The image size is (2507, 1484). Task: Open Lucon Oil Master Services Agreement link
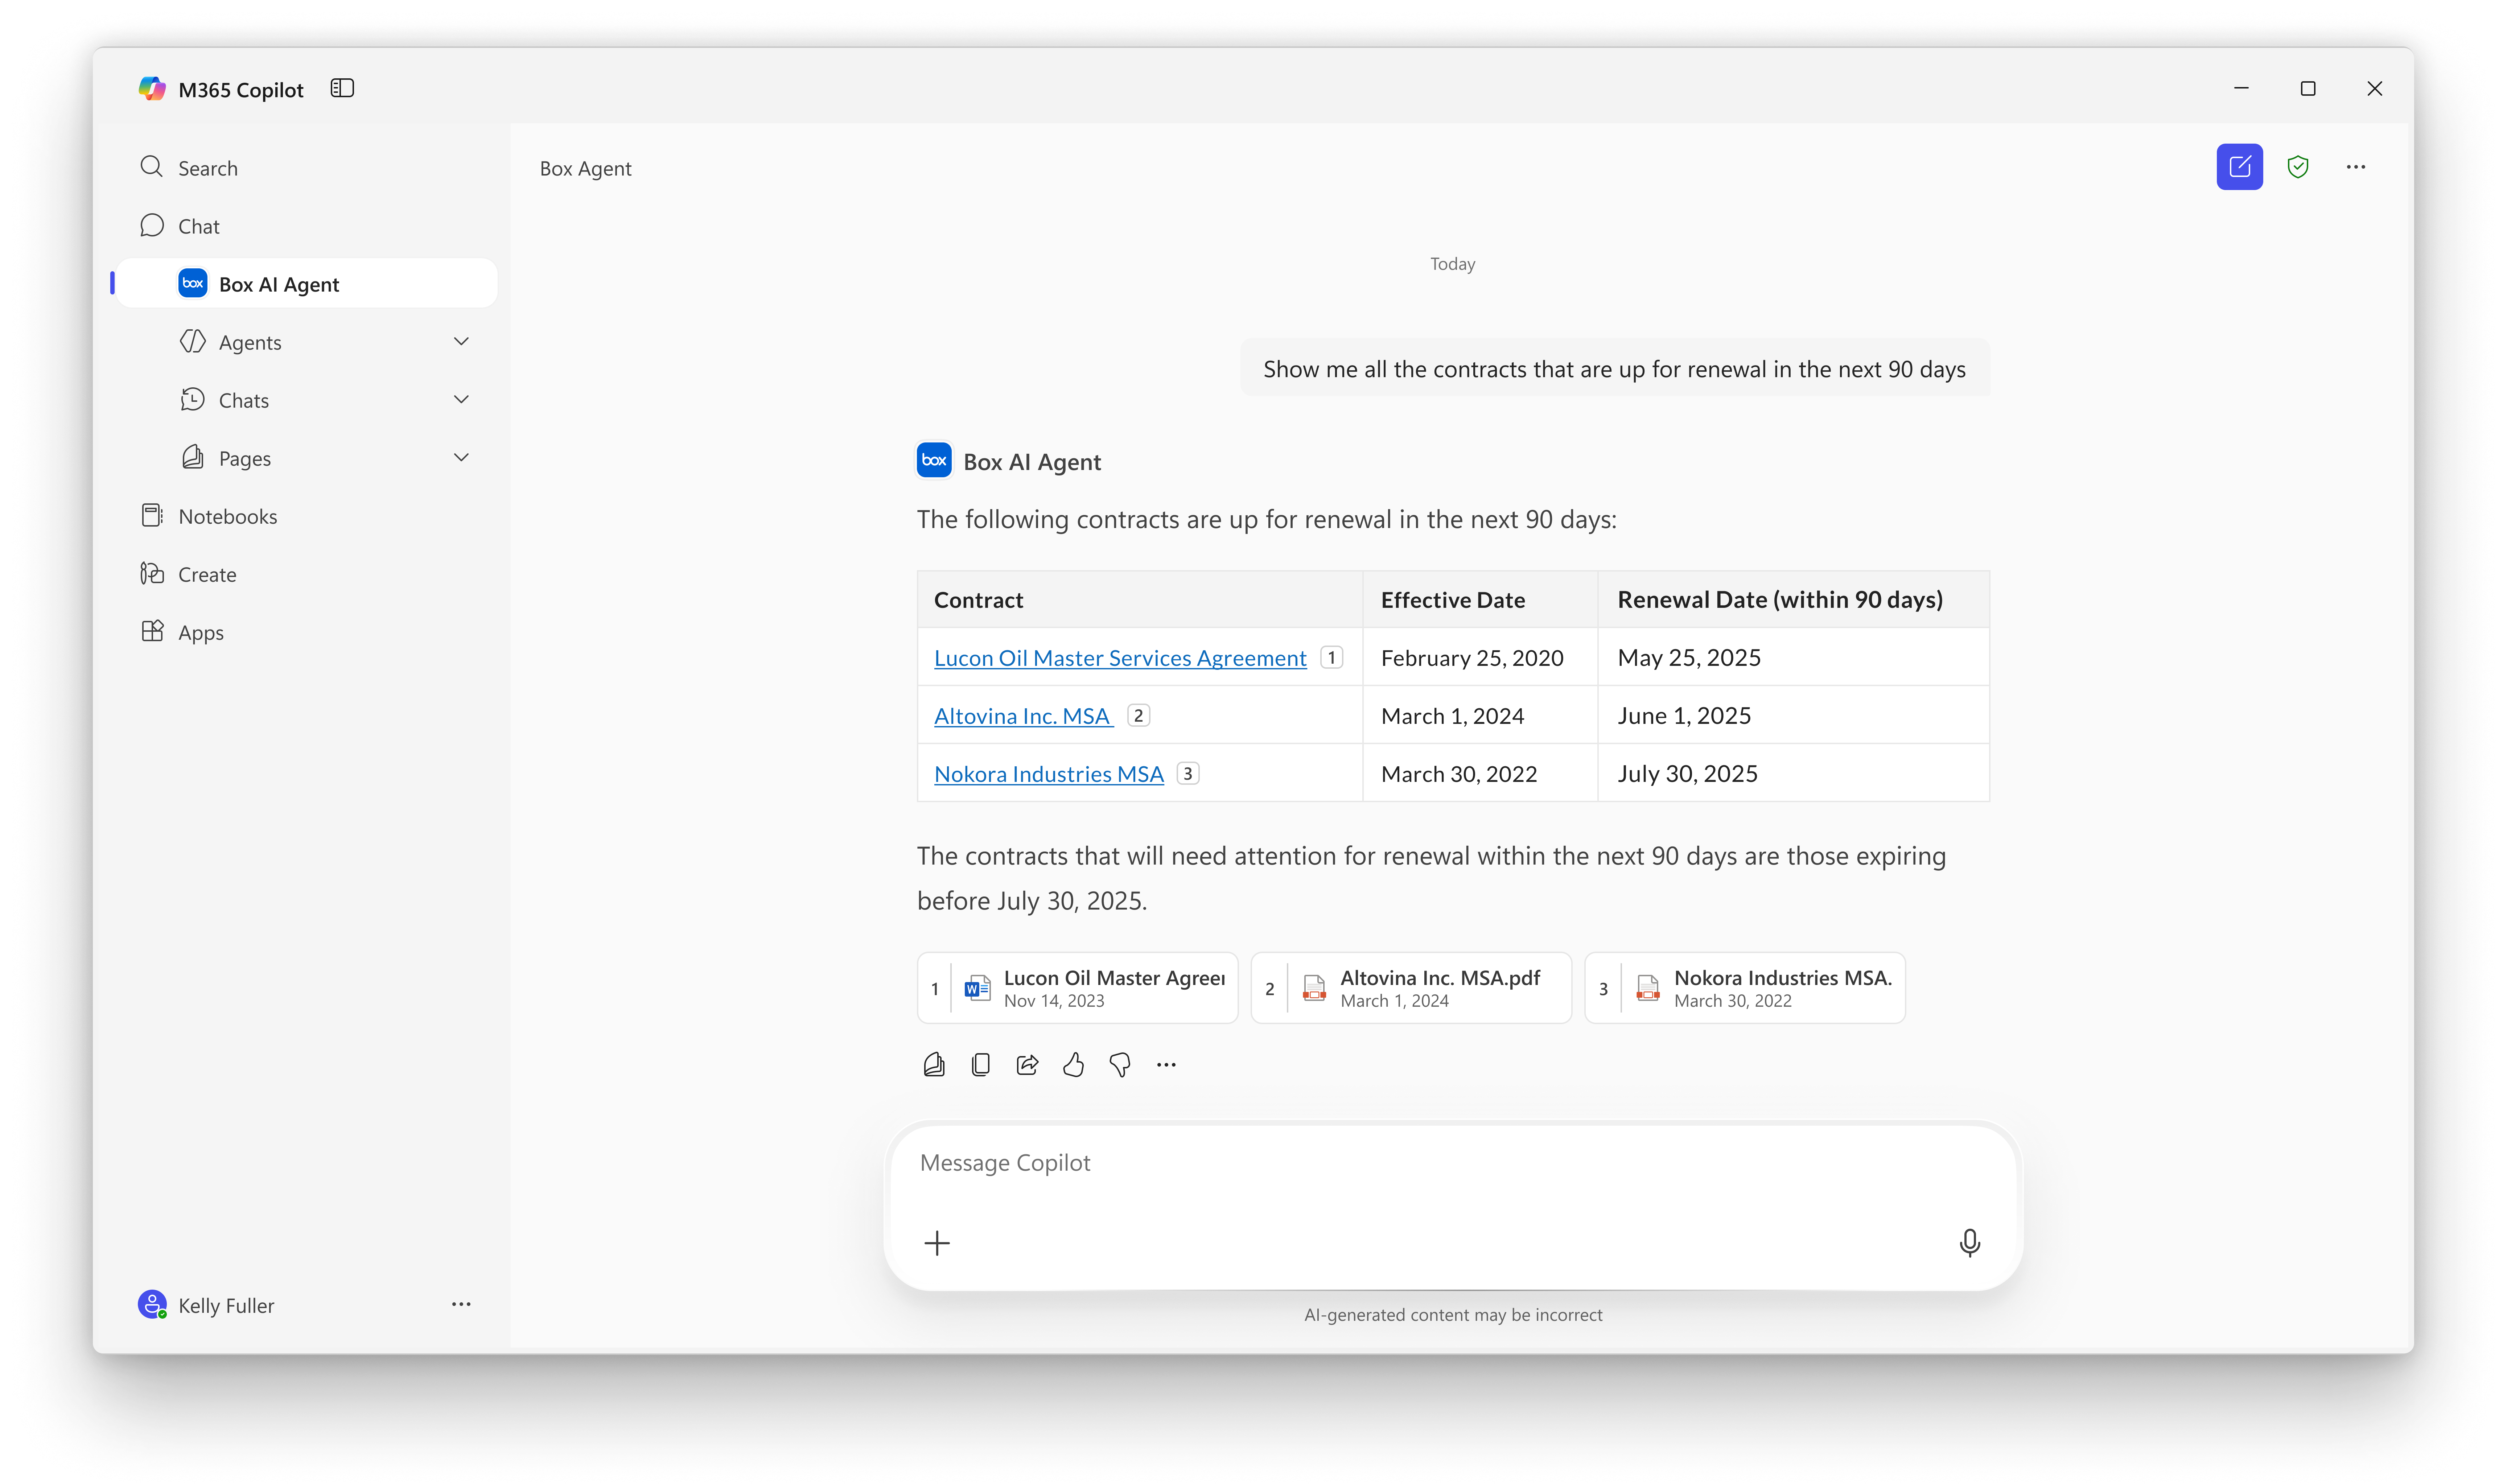tap(1120, 658)
